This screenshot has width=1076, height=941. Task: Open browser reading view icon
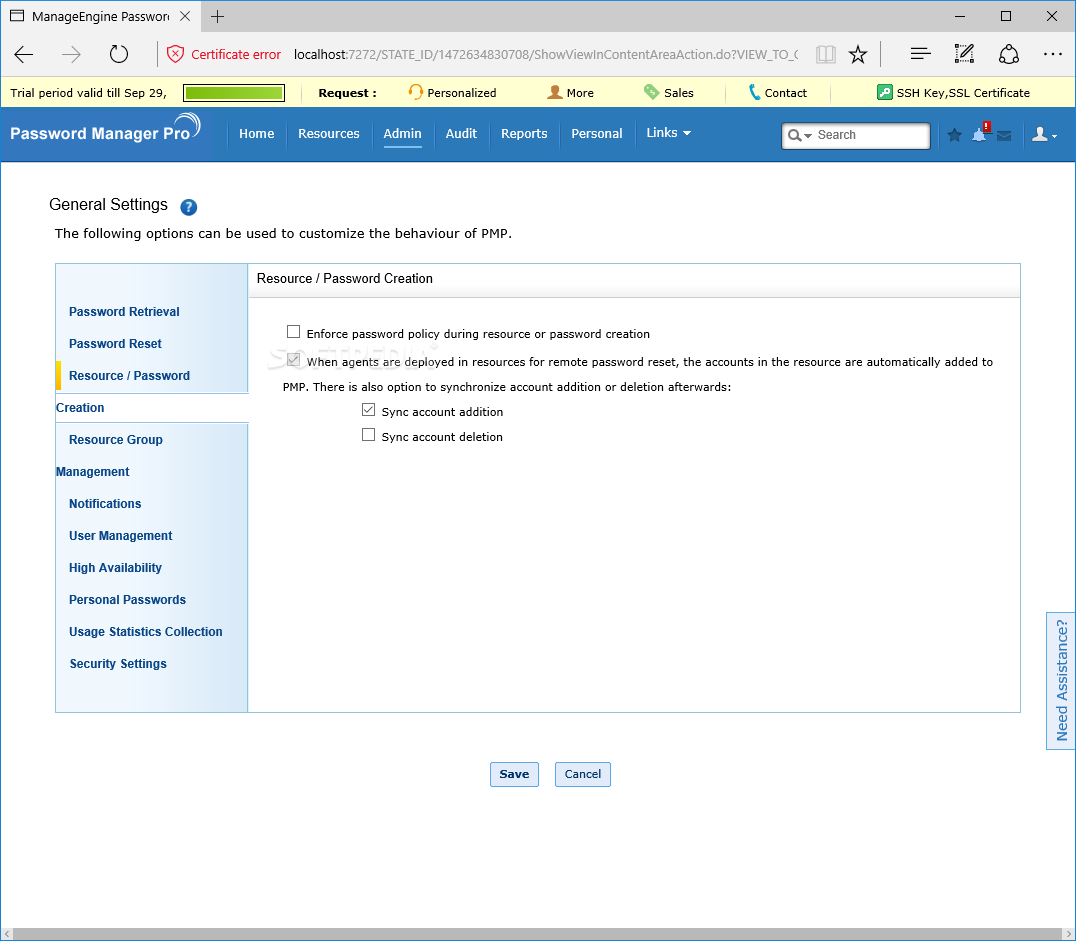click(826, 54)
